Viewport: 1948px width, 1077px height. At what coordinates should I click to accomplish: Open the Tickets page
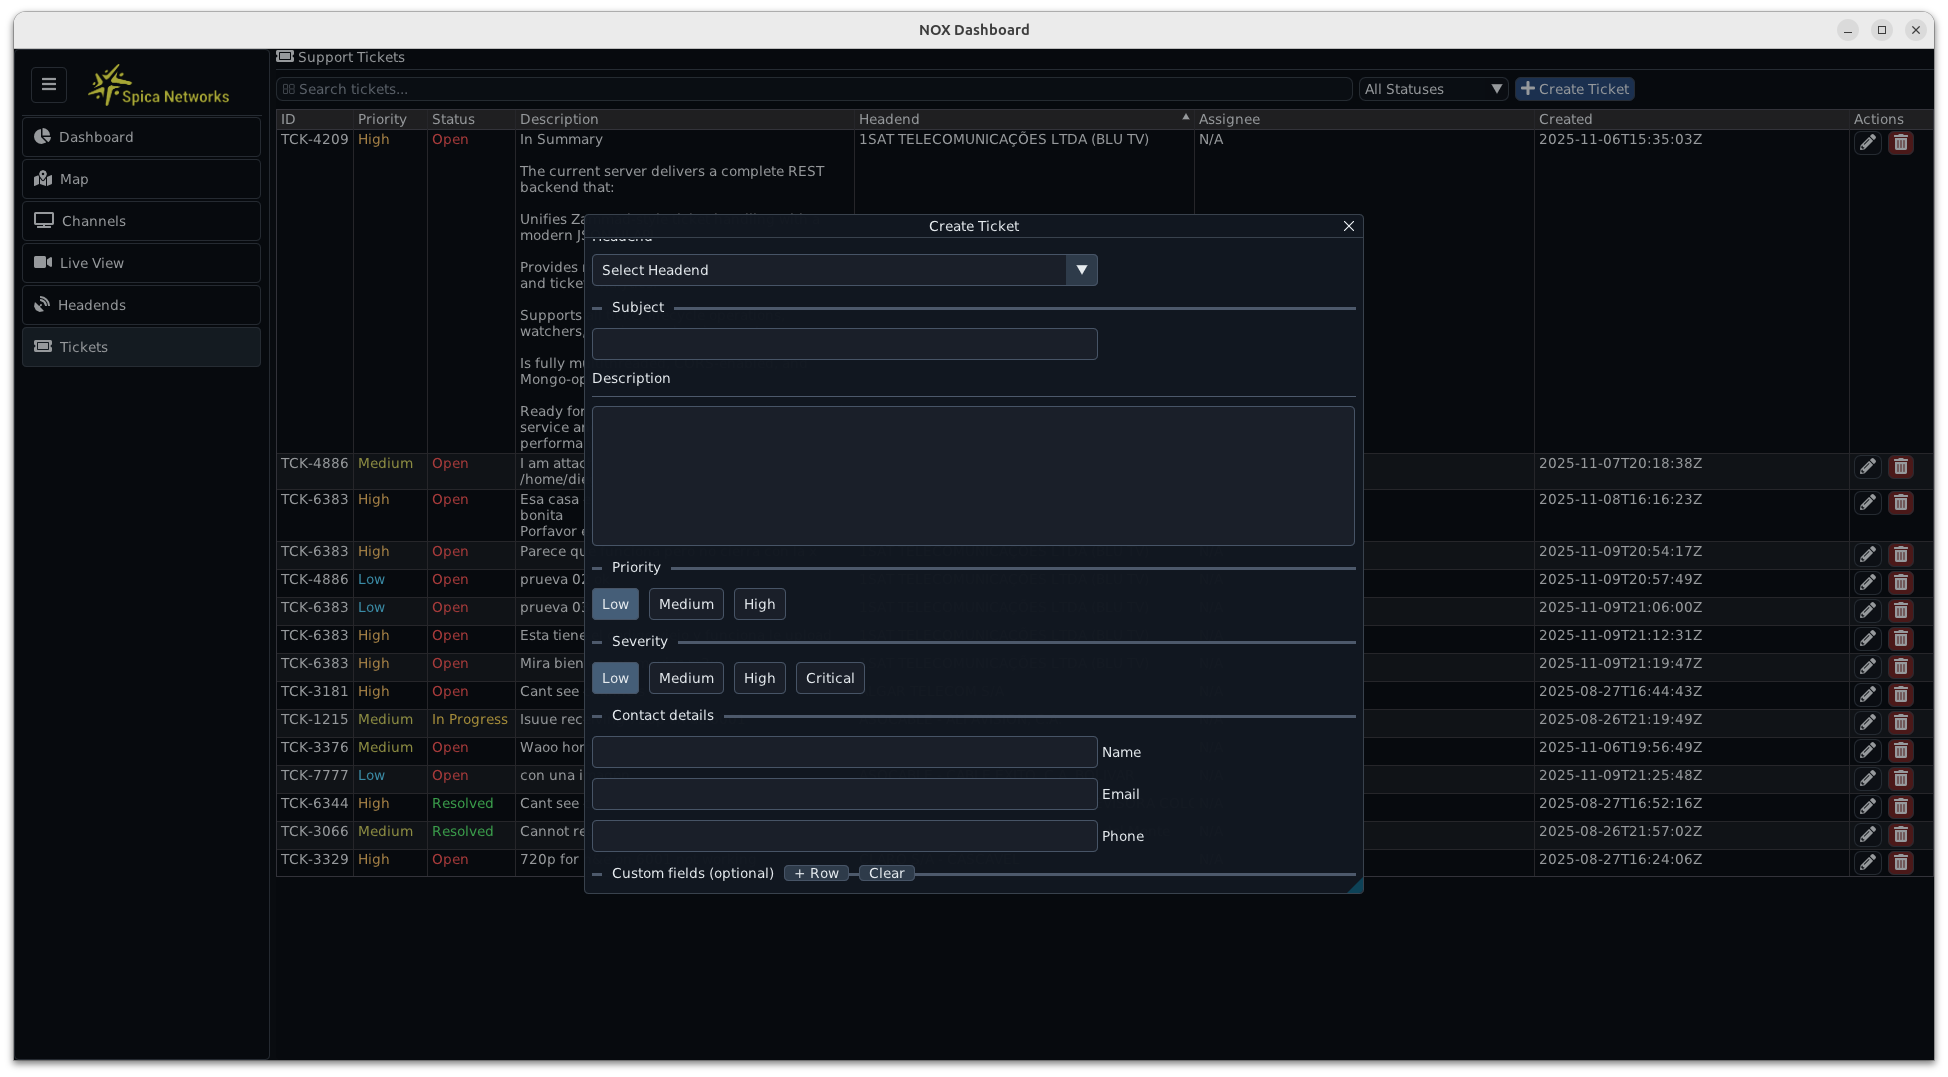[x=141, y=347]
